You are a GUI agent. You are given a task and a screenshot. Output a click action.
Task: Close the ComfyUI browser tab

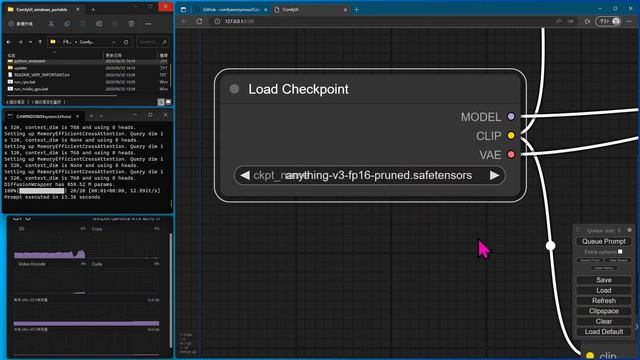point(345,9)
